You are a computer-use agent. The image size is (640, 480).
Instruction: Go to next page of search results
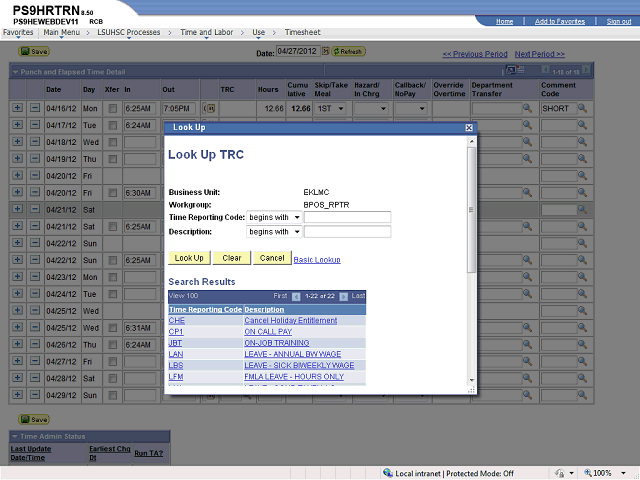[344, 296]
